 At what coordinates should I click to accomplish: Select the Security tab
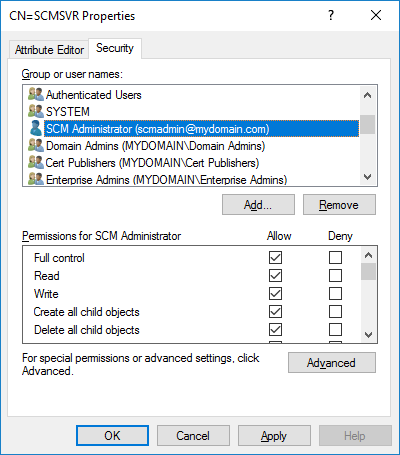[115, 48]
